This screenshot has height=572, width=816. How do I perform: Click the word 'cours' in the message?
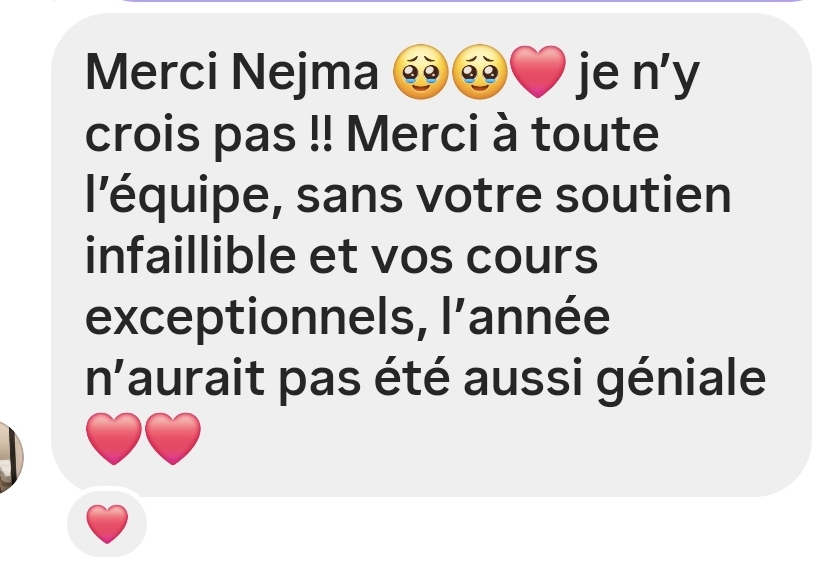(x=531, y=257)
